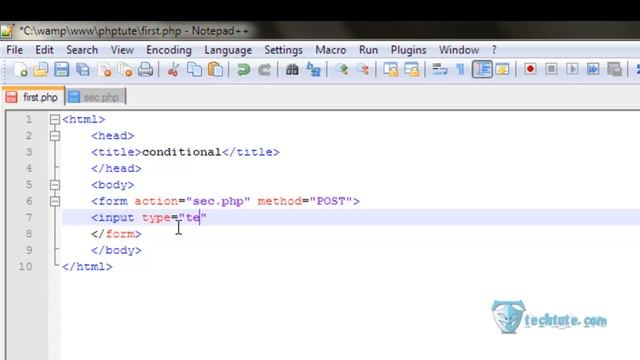640x360 pixels.
Task: Open user defined language dialog icon
Action: 502,70
